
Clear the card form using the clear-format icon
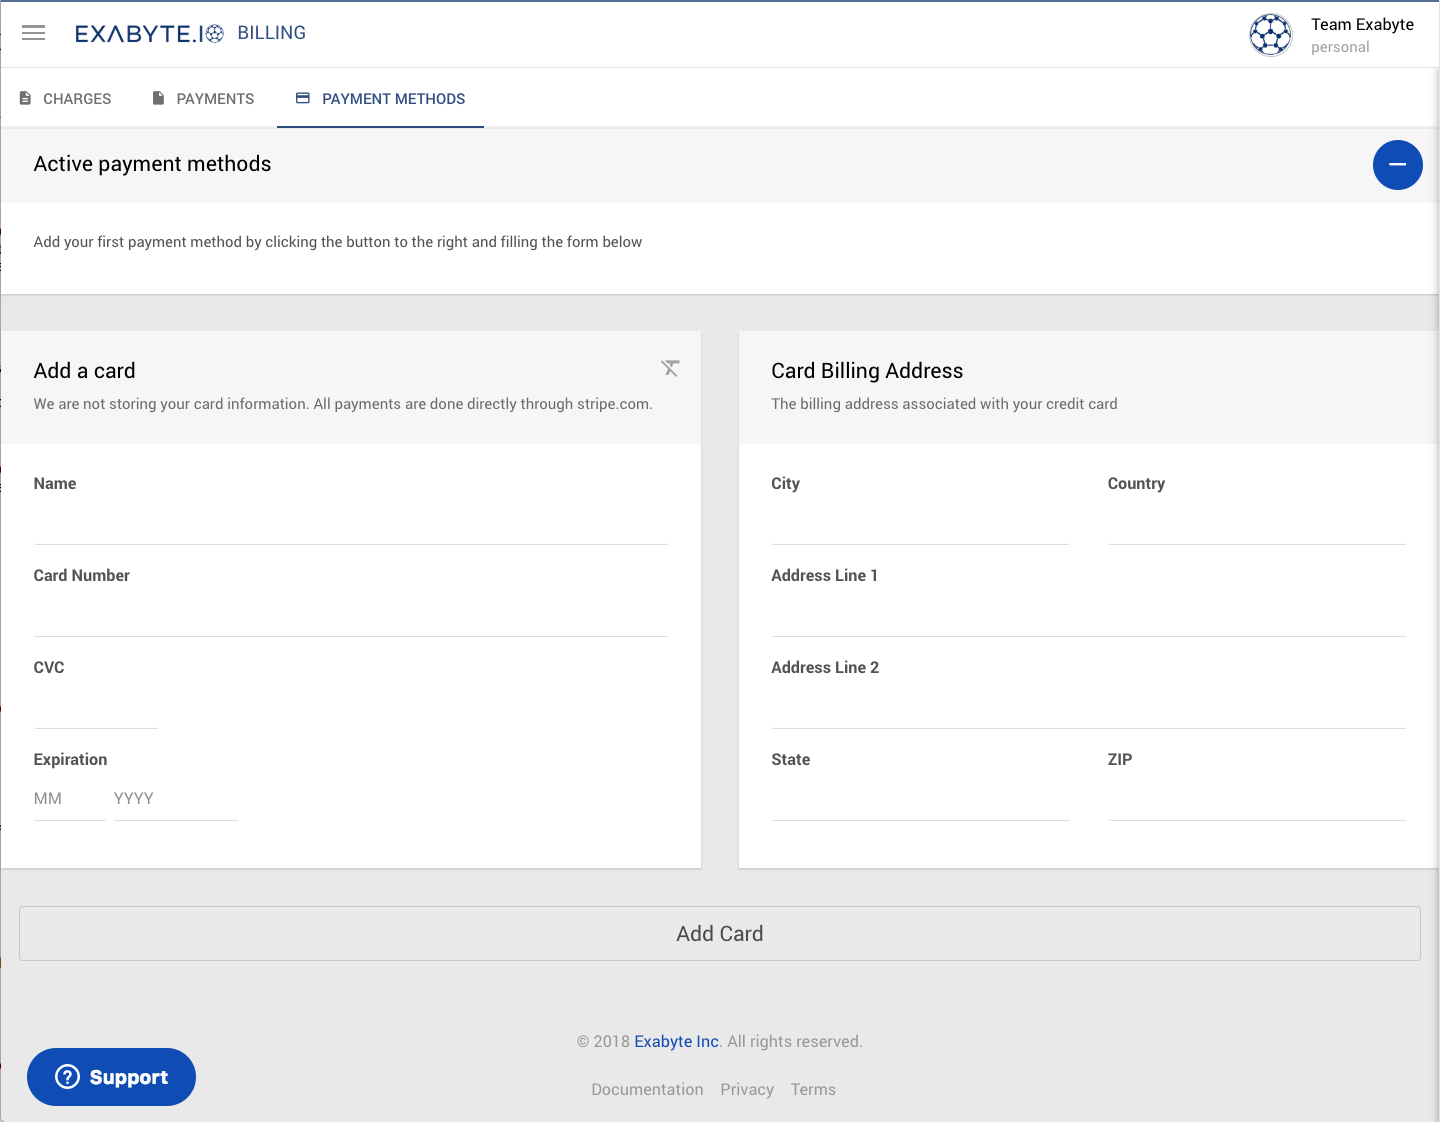point(670,368)
